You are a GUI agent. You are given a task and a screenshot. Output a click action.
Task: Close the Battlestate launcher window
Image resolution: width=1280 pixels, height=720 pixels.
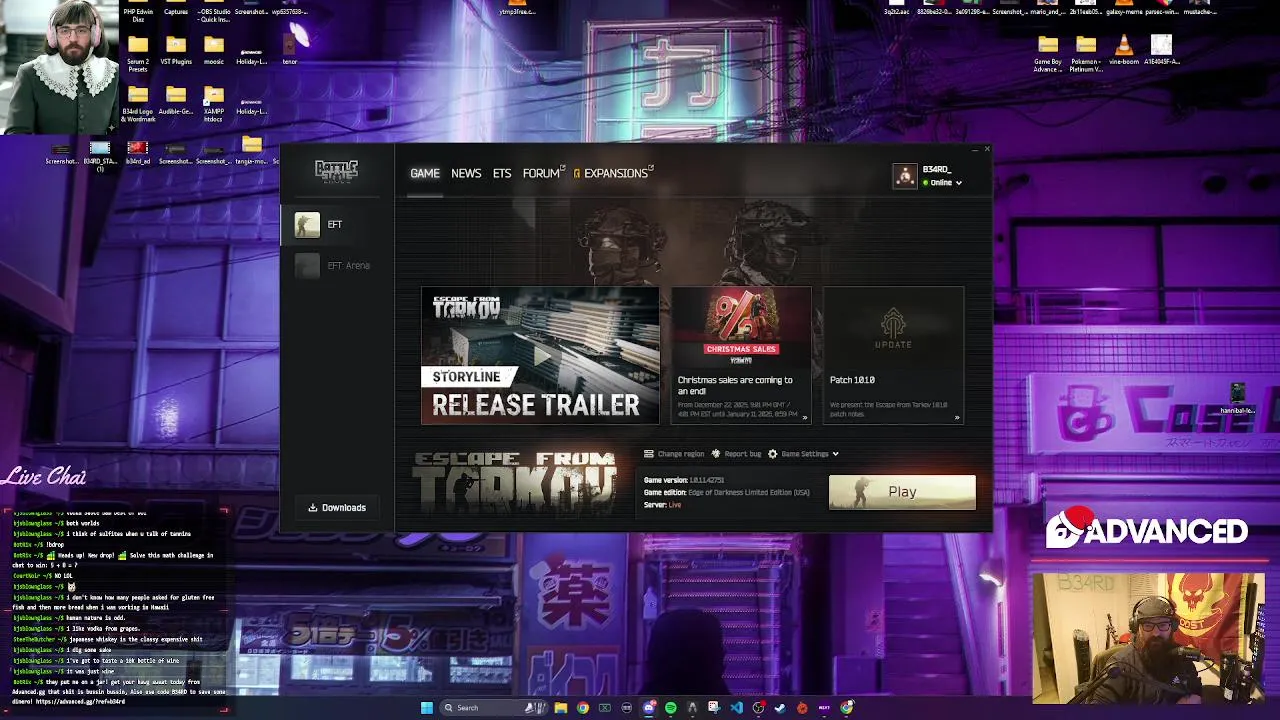[986, 150]
